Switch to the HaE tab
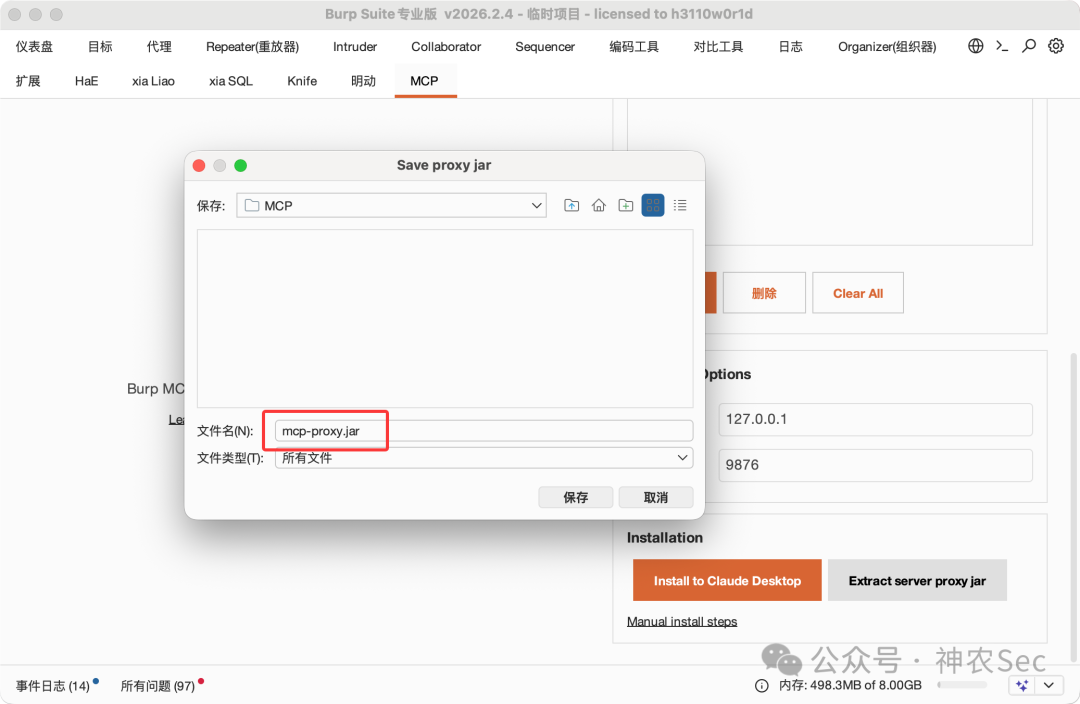This screenshot has height=704, width=1080. [86, 81]
